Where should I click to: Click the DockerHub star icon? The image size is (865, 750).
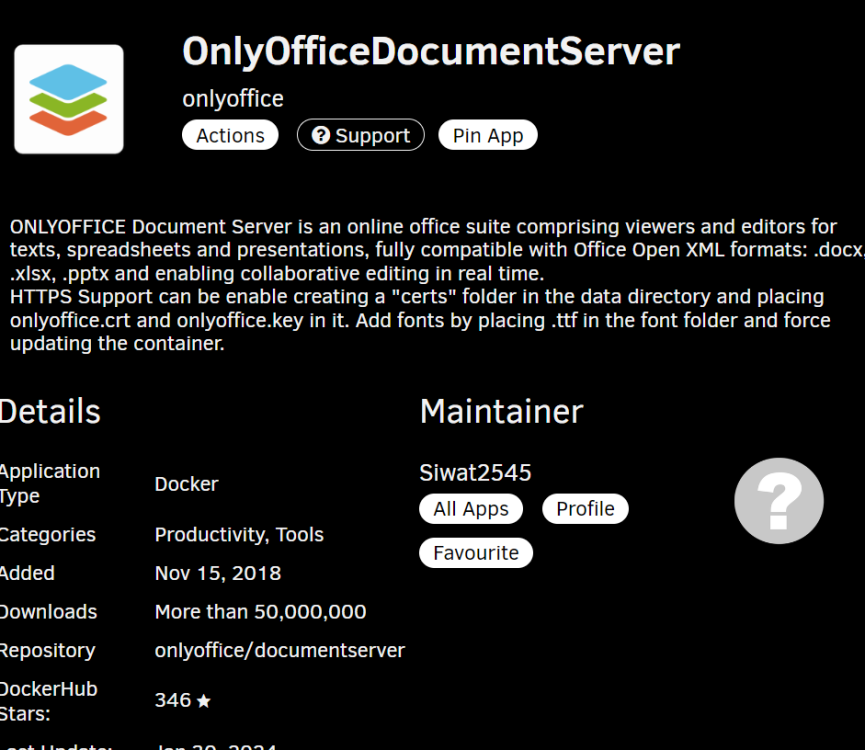click(x=204, y=701)
